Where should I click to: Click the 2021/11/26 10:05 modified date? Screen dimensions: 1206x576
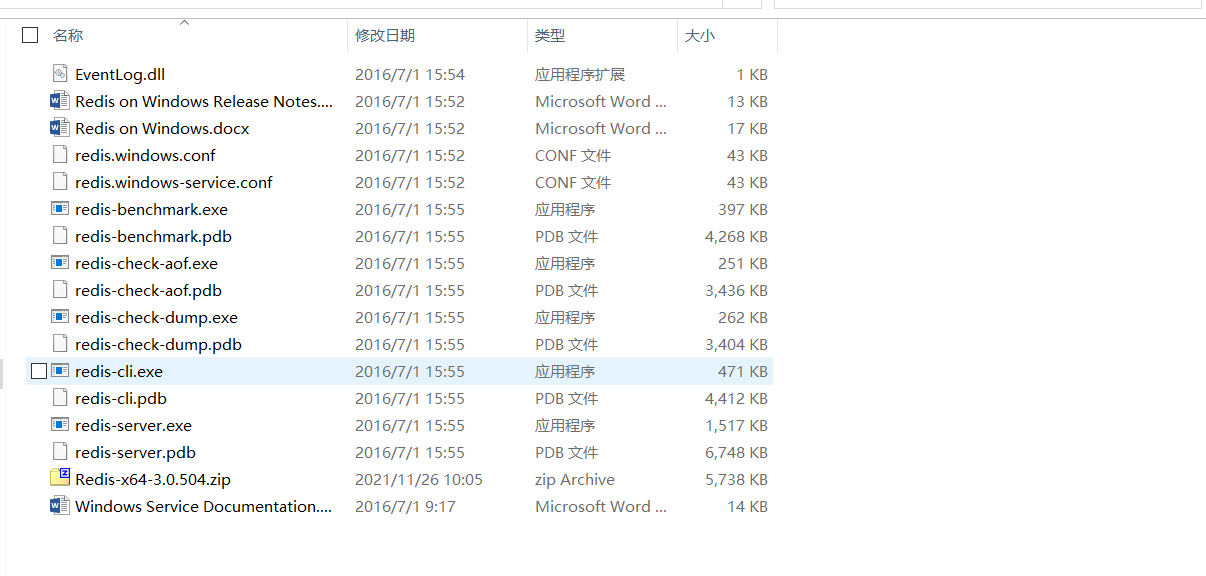click(419, 479)
